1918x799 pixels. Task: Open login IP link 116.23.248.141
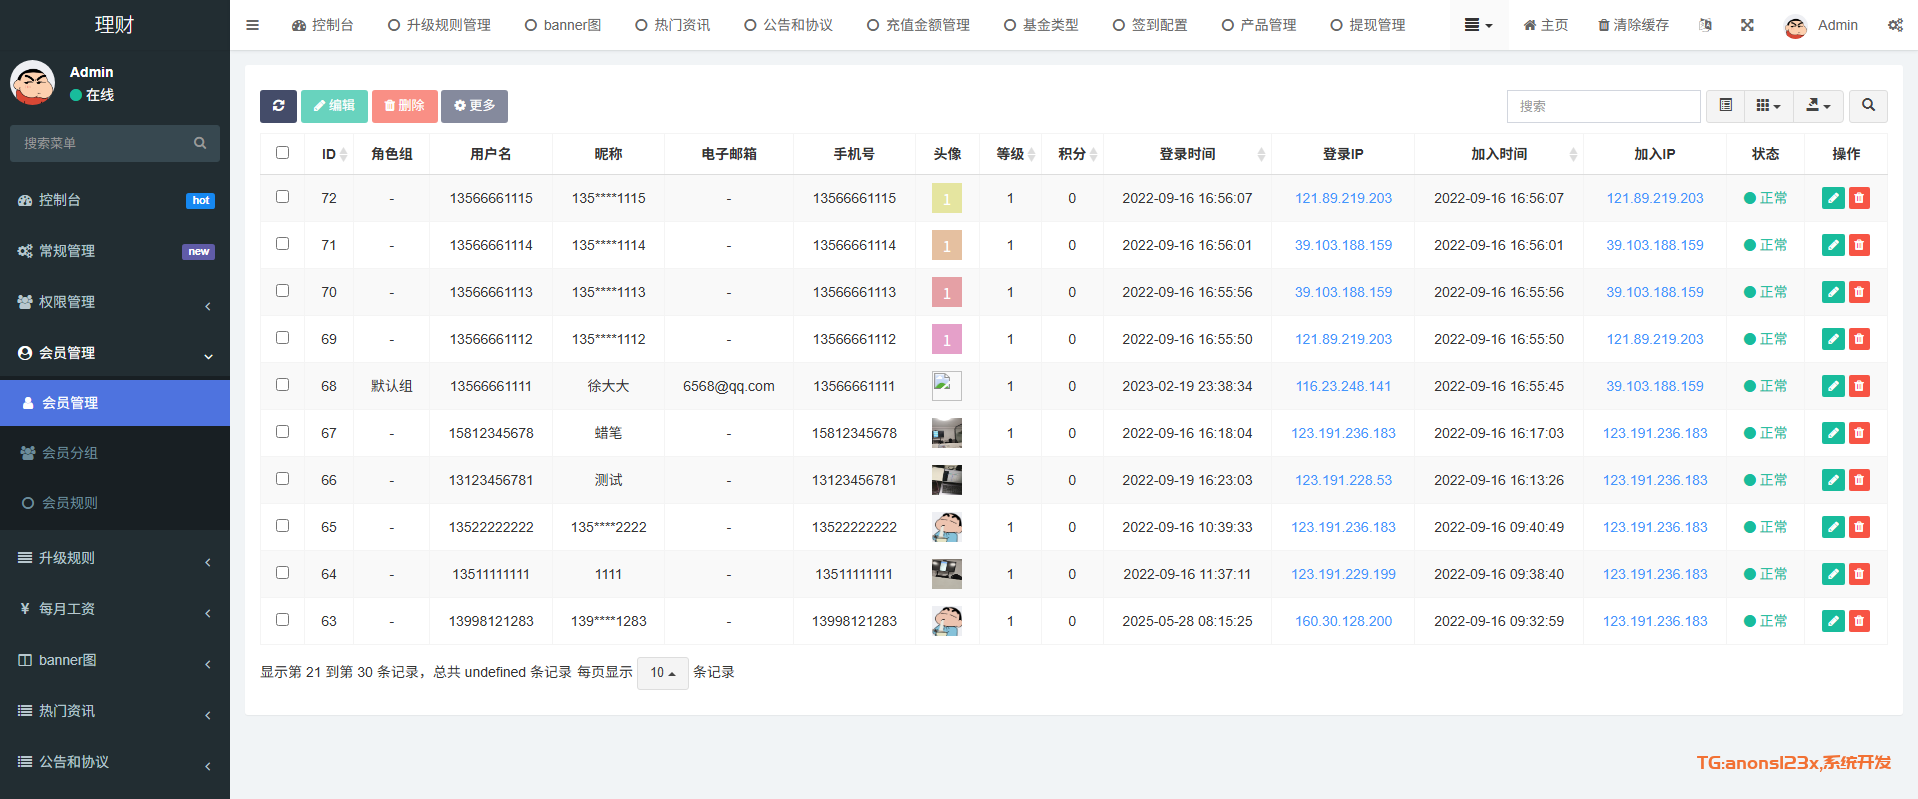coord(1343,386)
